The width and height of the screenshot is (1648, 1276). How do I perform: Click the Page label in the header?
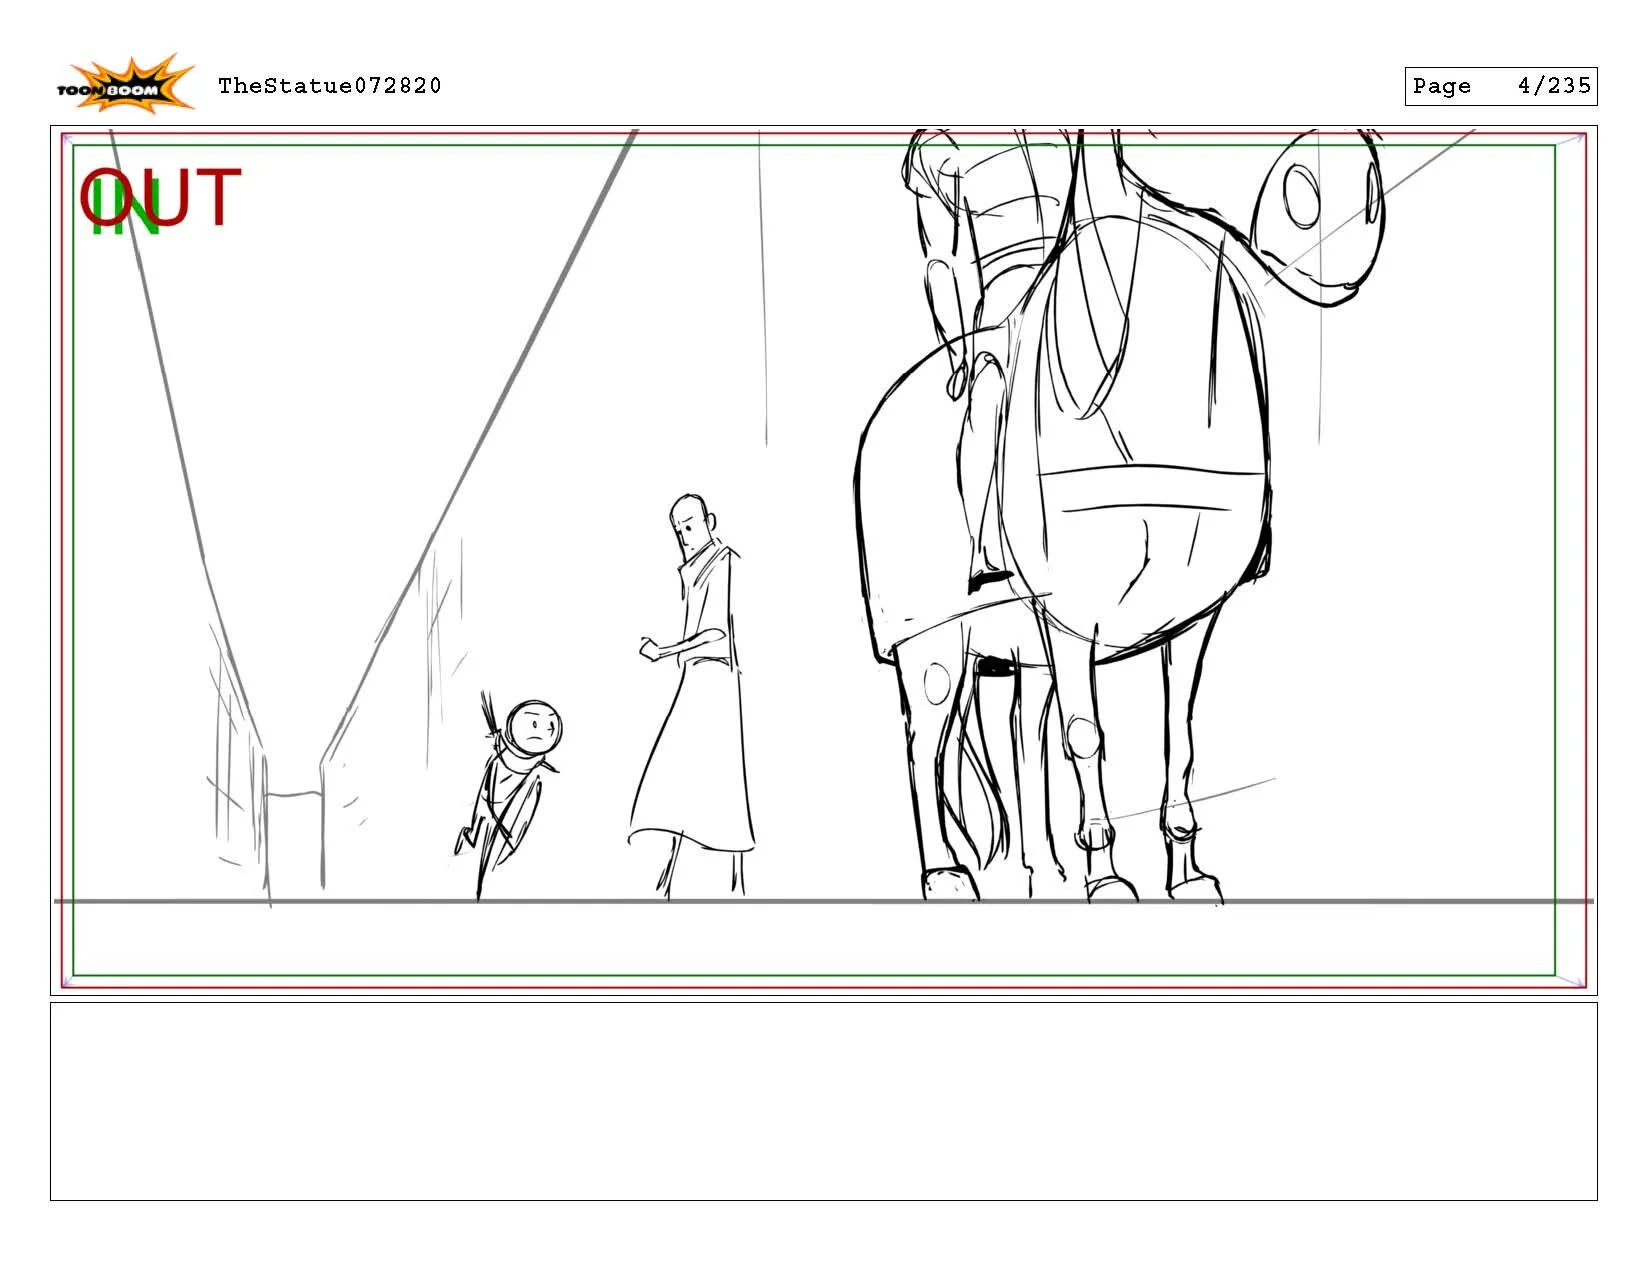[1443, 86]
